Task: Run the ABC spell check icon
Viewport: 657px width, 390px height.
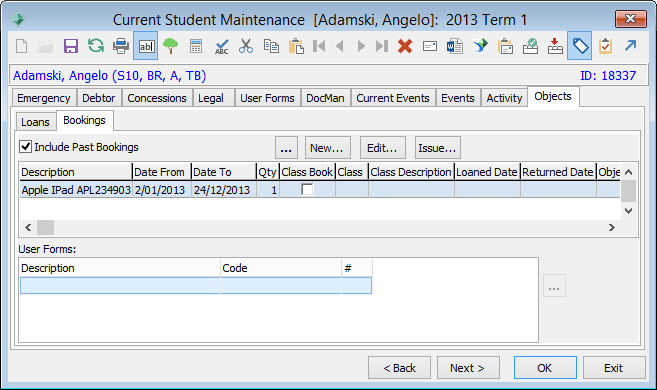Action: tap(221, 46)
